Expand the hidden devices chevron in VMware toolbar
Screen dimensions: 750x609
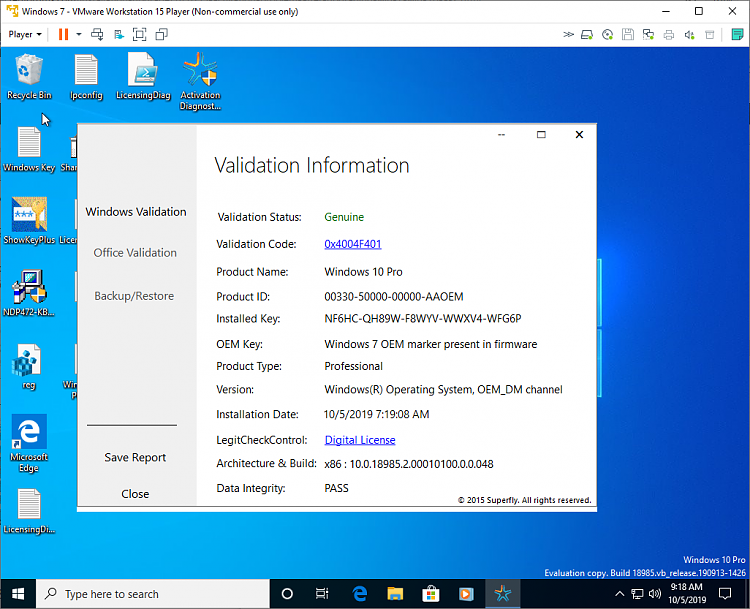[x=568, y=34]
